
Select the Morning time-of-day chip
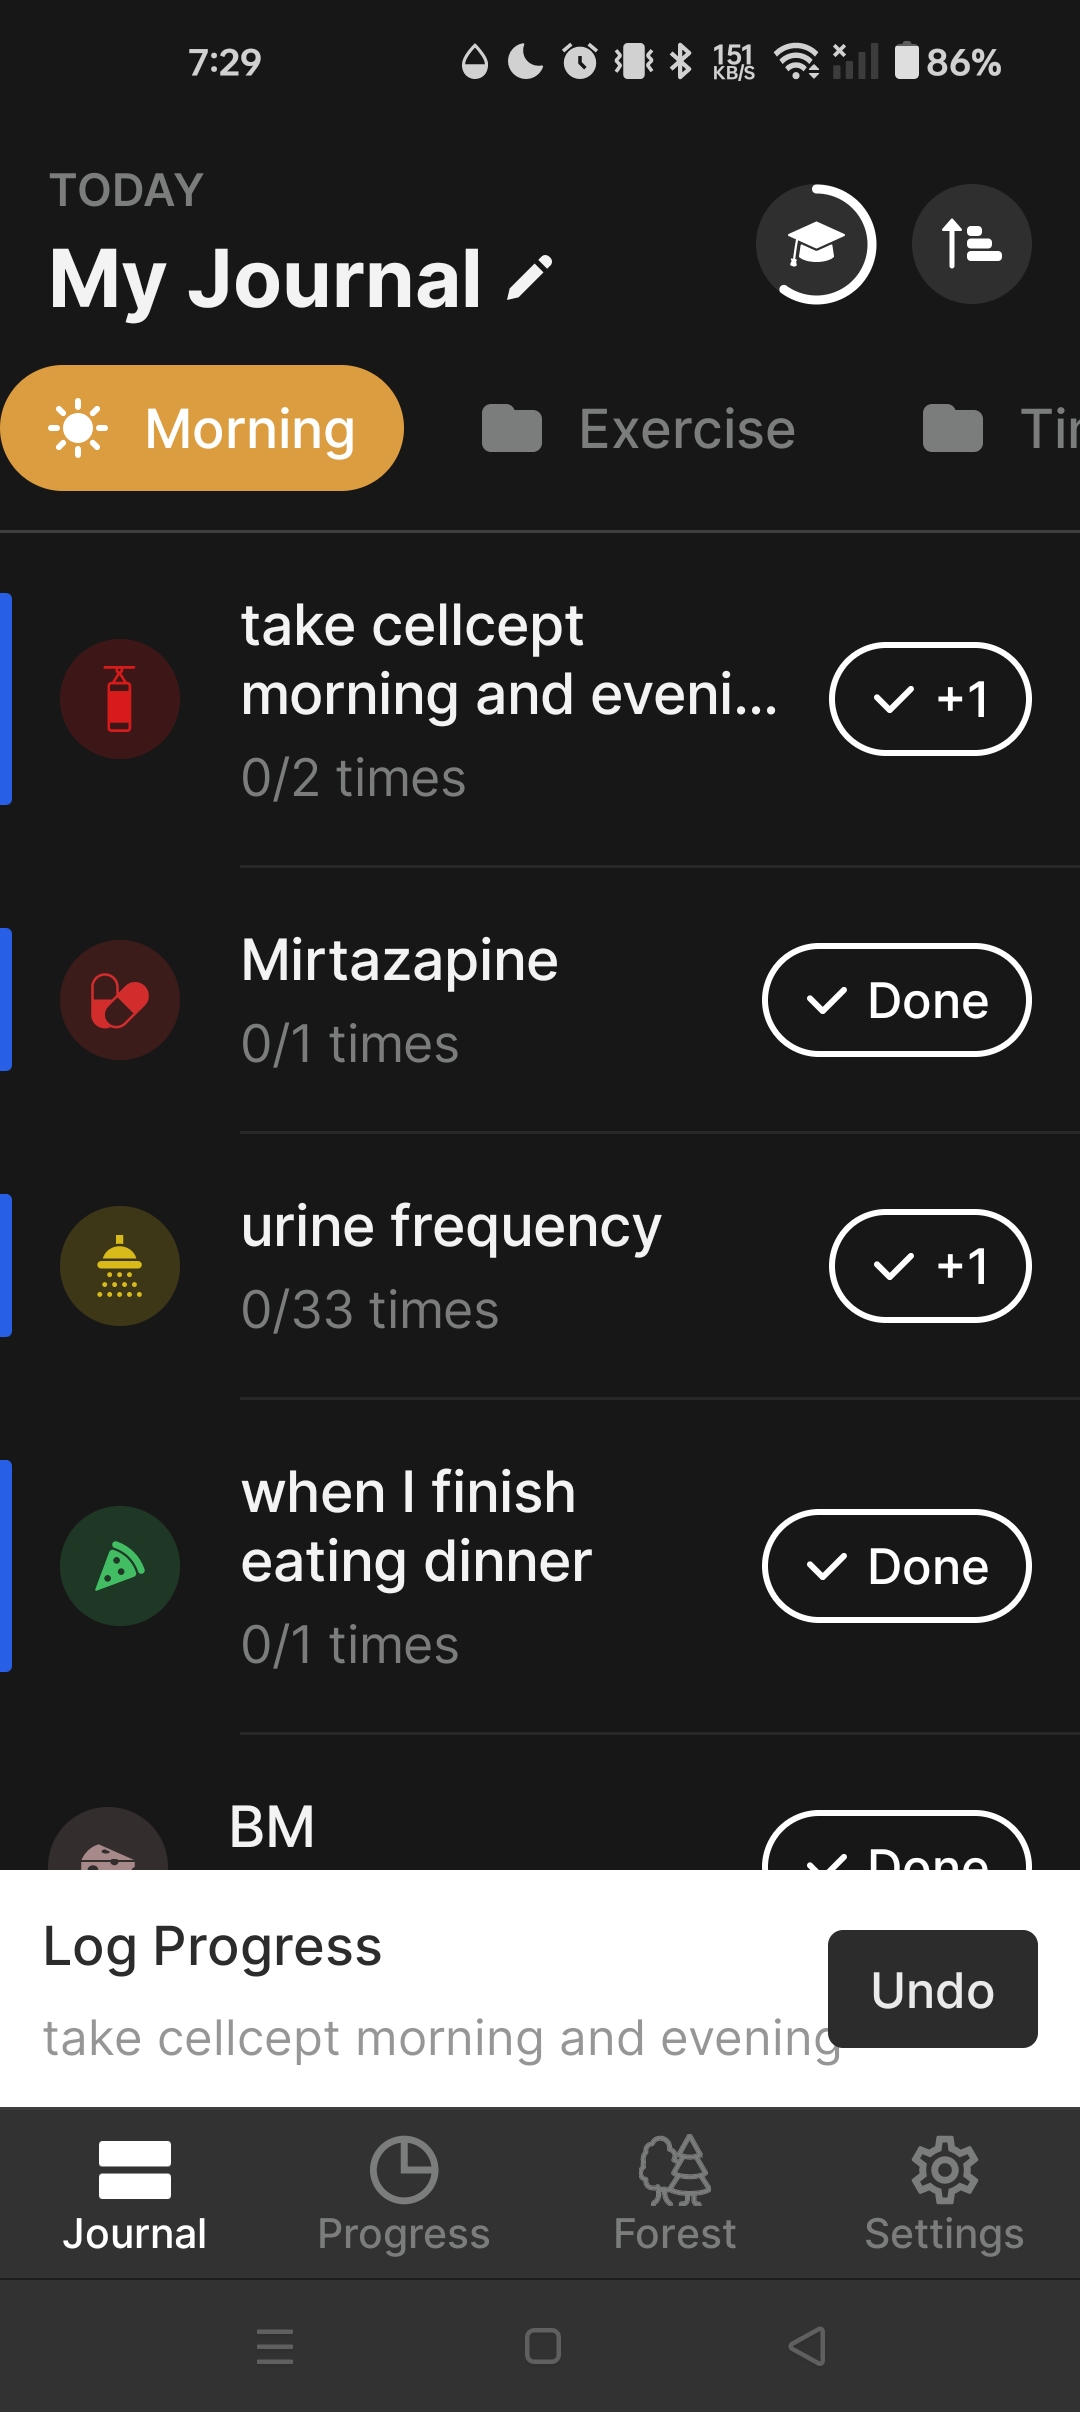point(202,428)
